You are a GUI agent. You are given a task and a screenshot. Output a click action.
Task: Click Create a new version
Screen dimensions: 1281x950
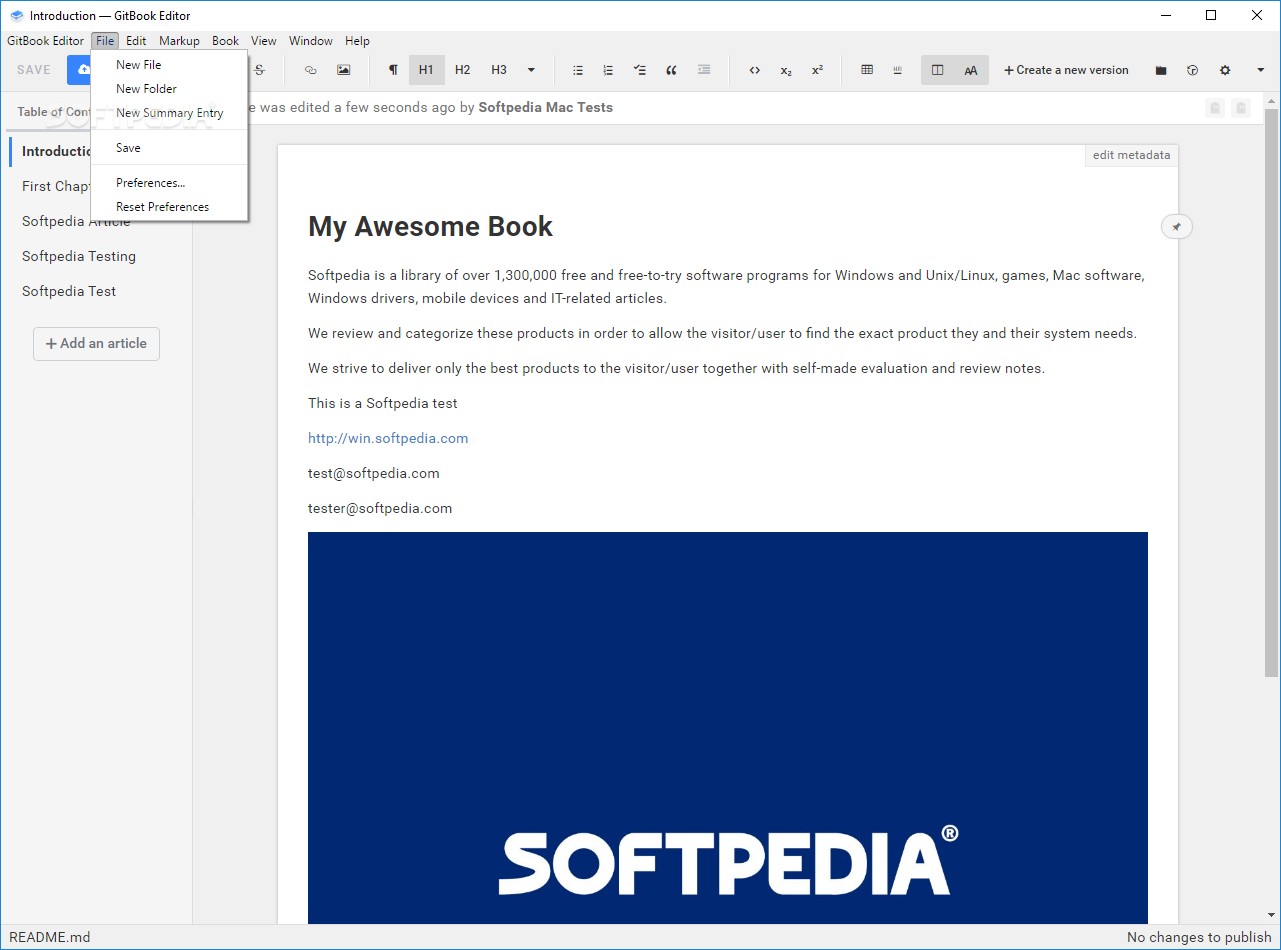[x=1066, y=70]
